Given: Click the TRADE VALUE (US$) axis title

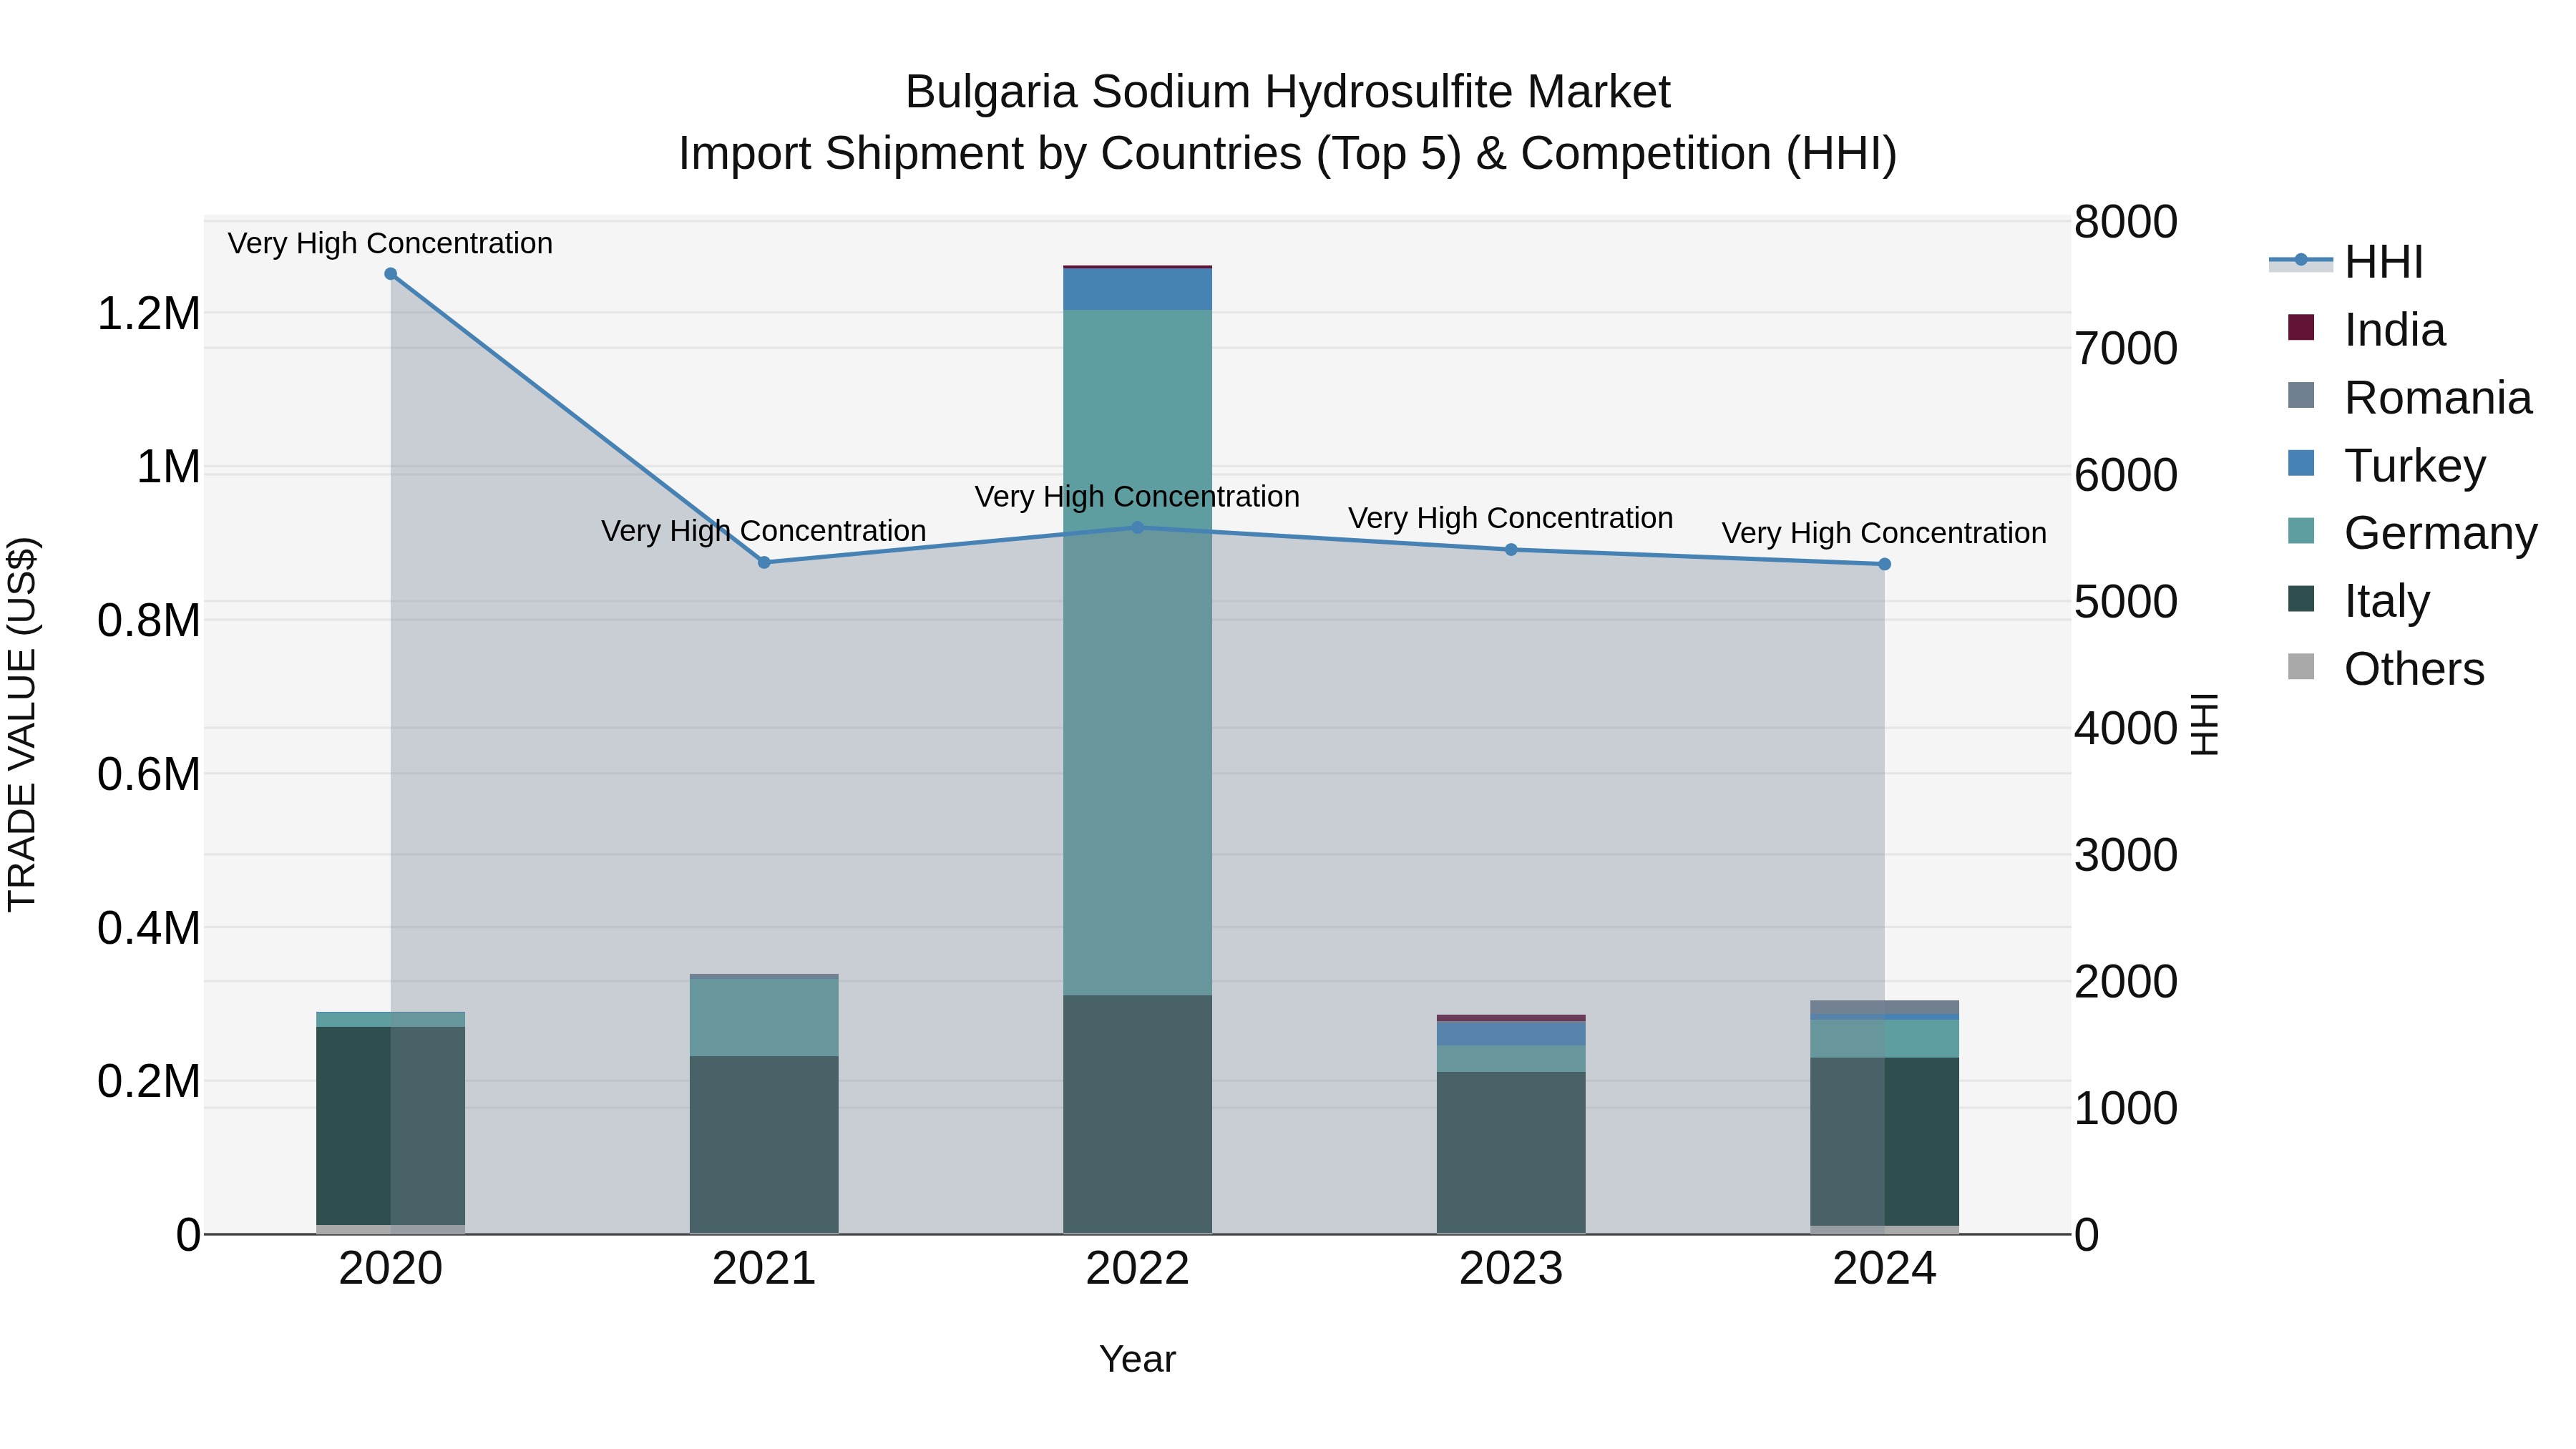Looking at the screenshot, I should click(22, 724).
